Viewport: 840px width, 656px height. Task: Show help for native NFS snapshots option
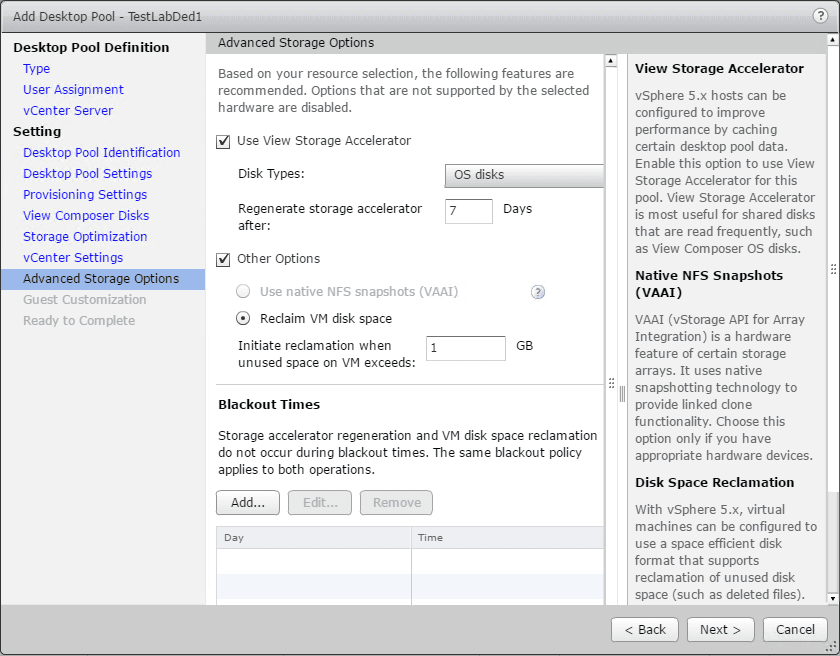coord(537,292)
